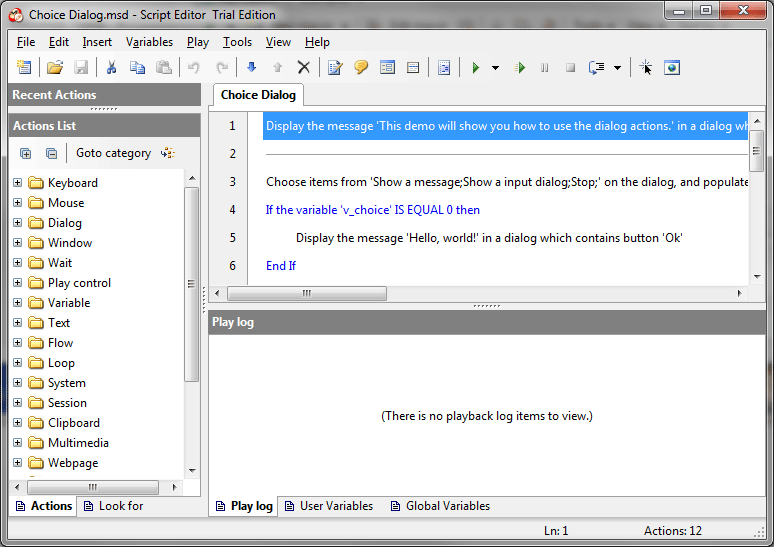Viewport: 774px width, 547px height.
Task: Pause script playback
Action: click(544, 67)
